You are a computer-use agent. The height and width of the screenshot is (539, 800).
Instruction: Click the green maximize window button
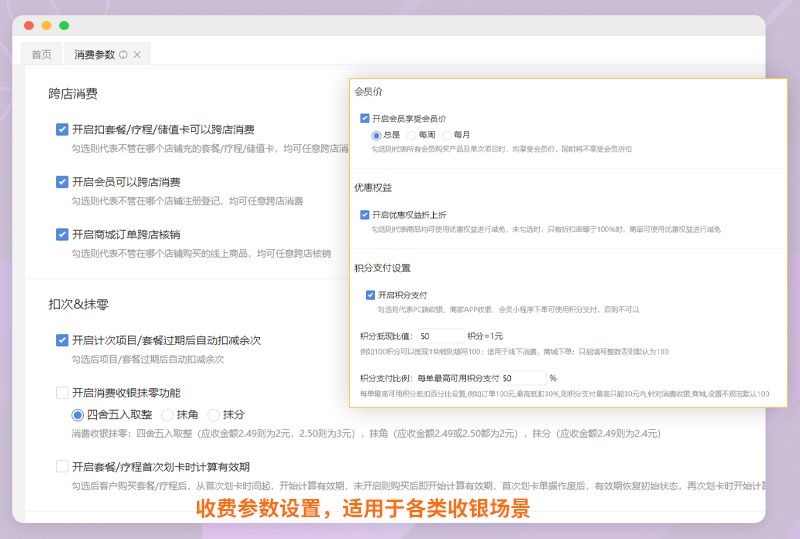64,25
